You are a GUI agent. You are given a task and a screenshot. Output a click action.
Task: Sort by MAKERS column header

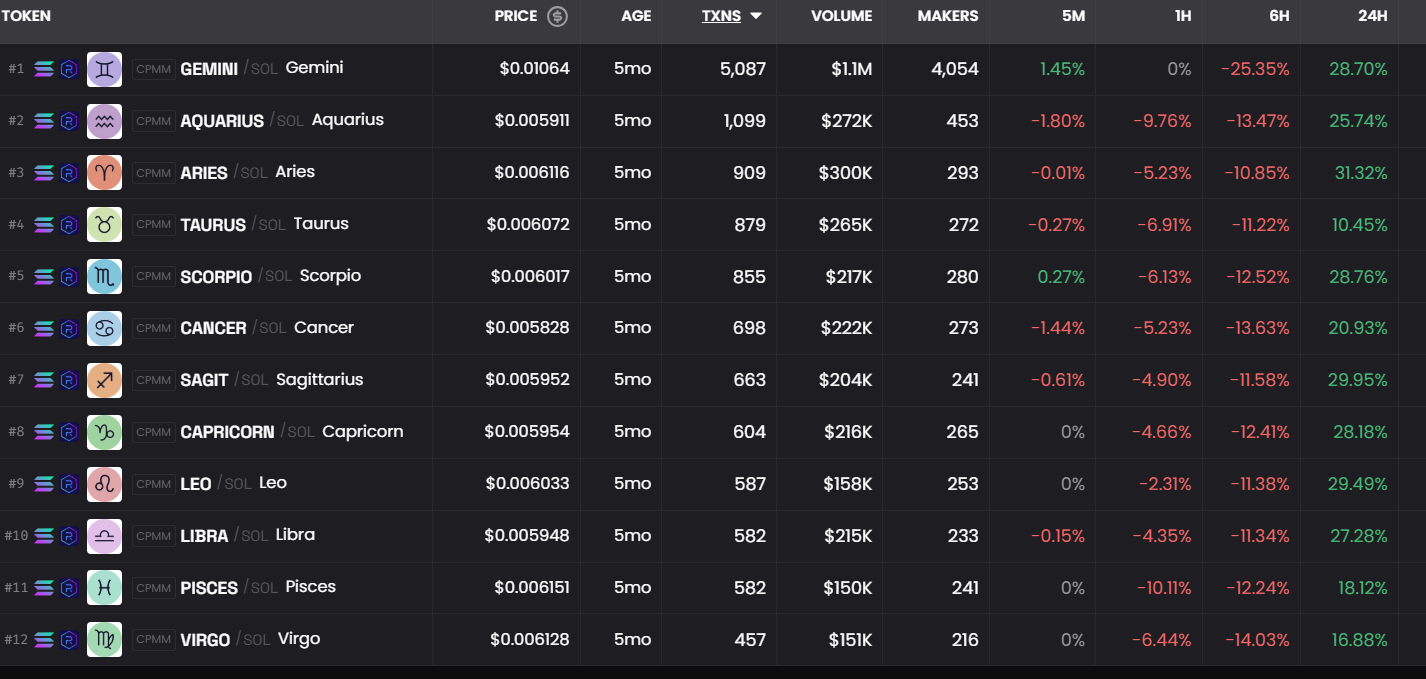click(x=947, y=16)
